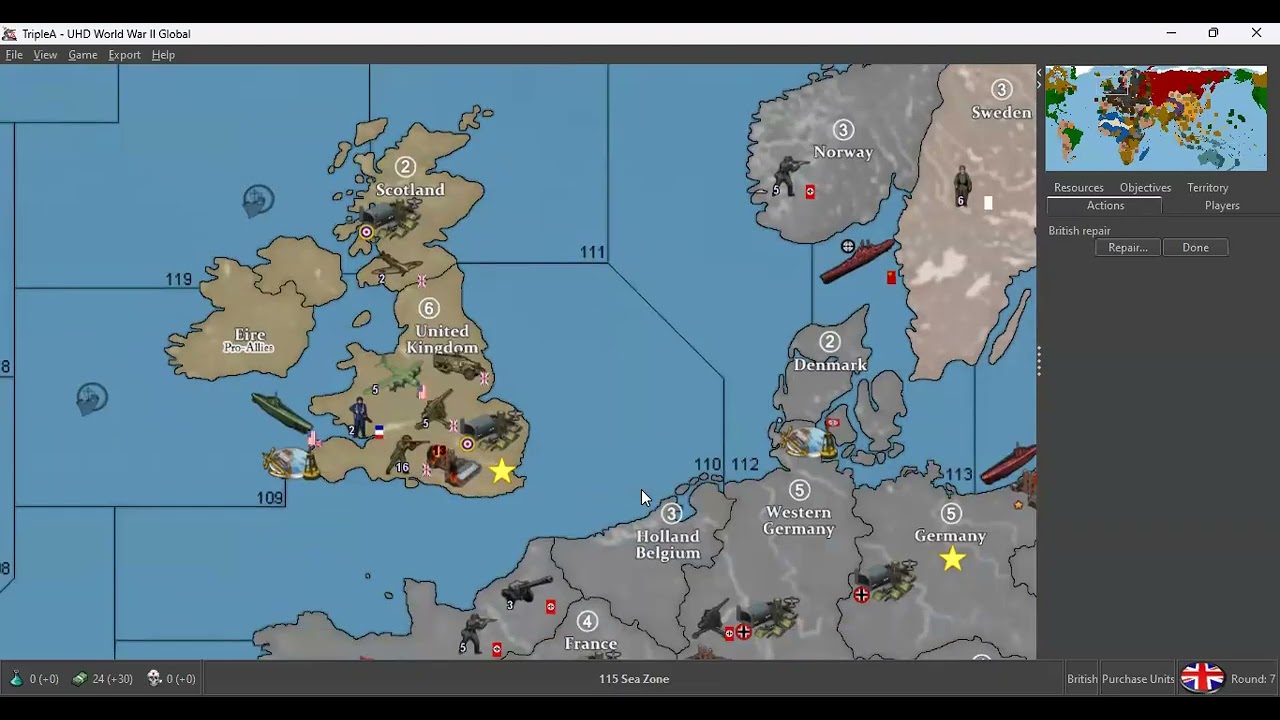Open the Help menu

coord(163,55)
